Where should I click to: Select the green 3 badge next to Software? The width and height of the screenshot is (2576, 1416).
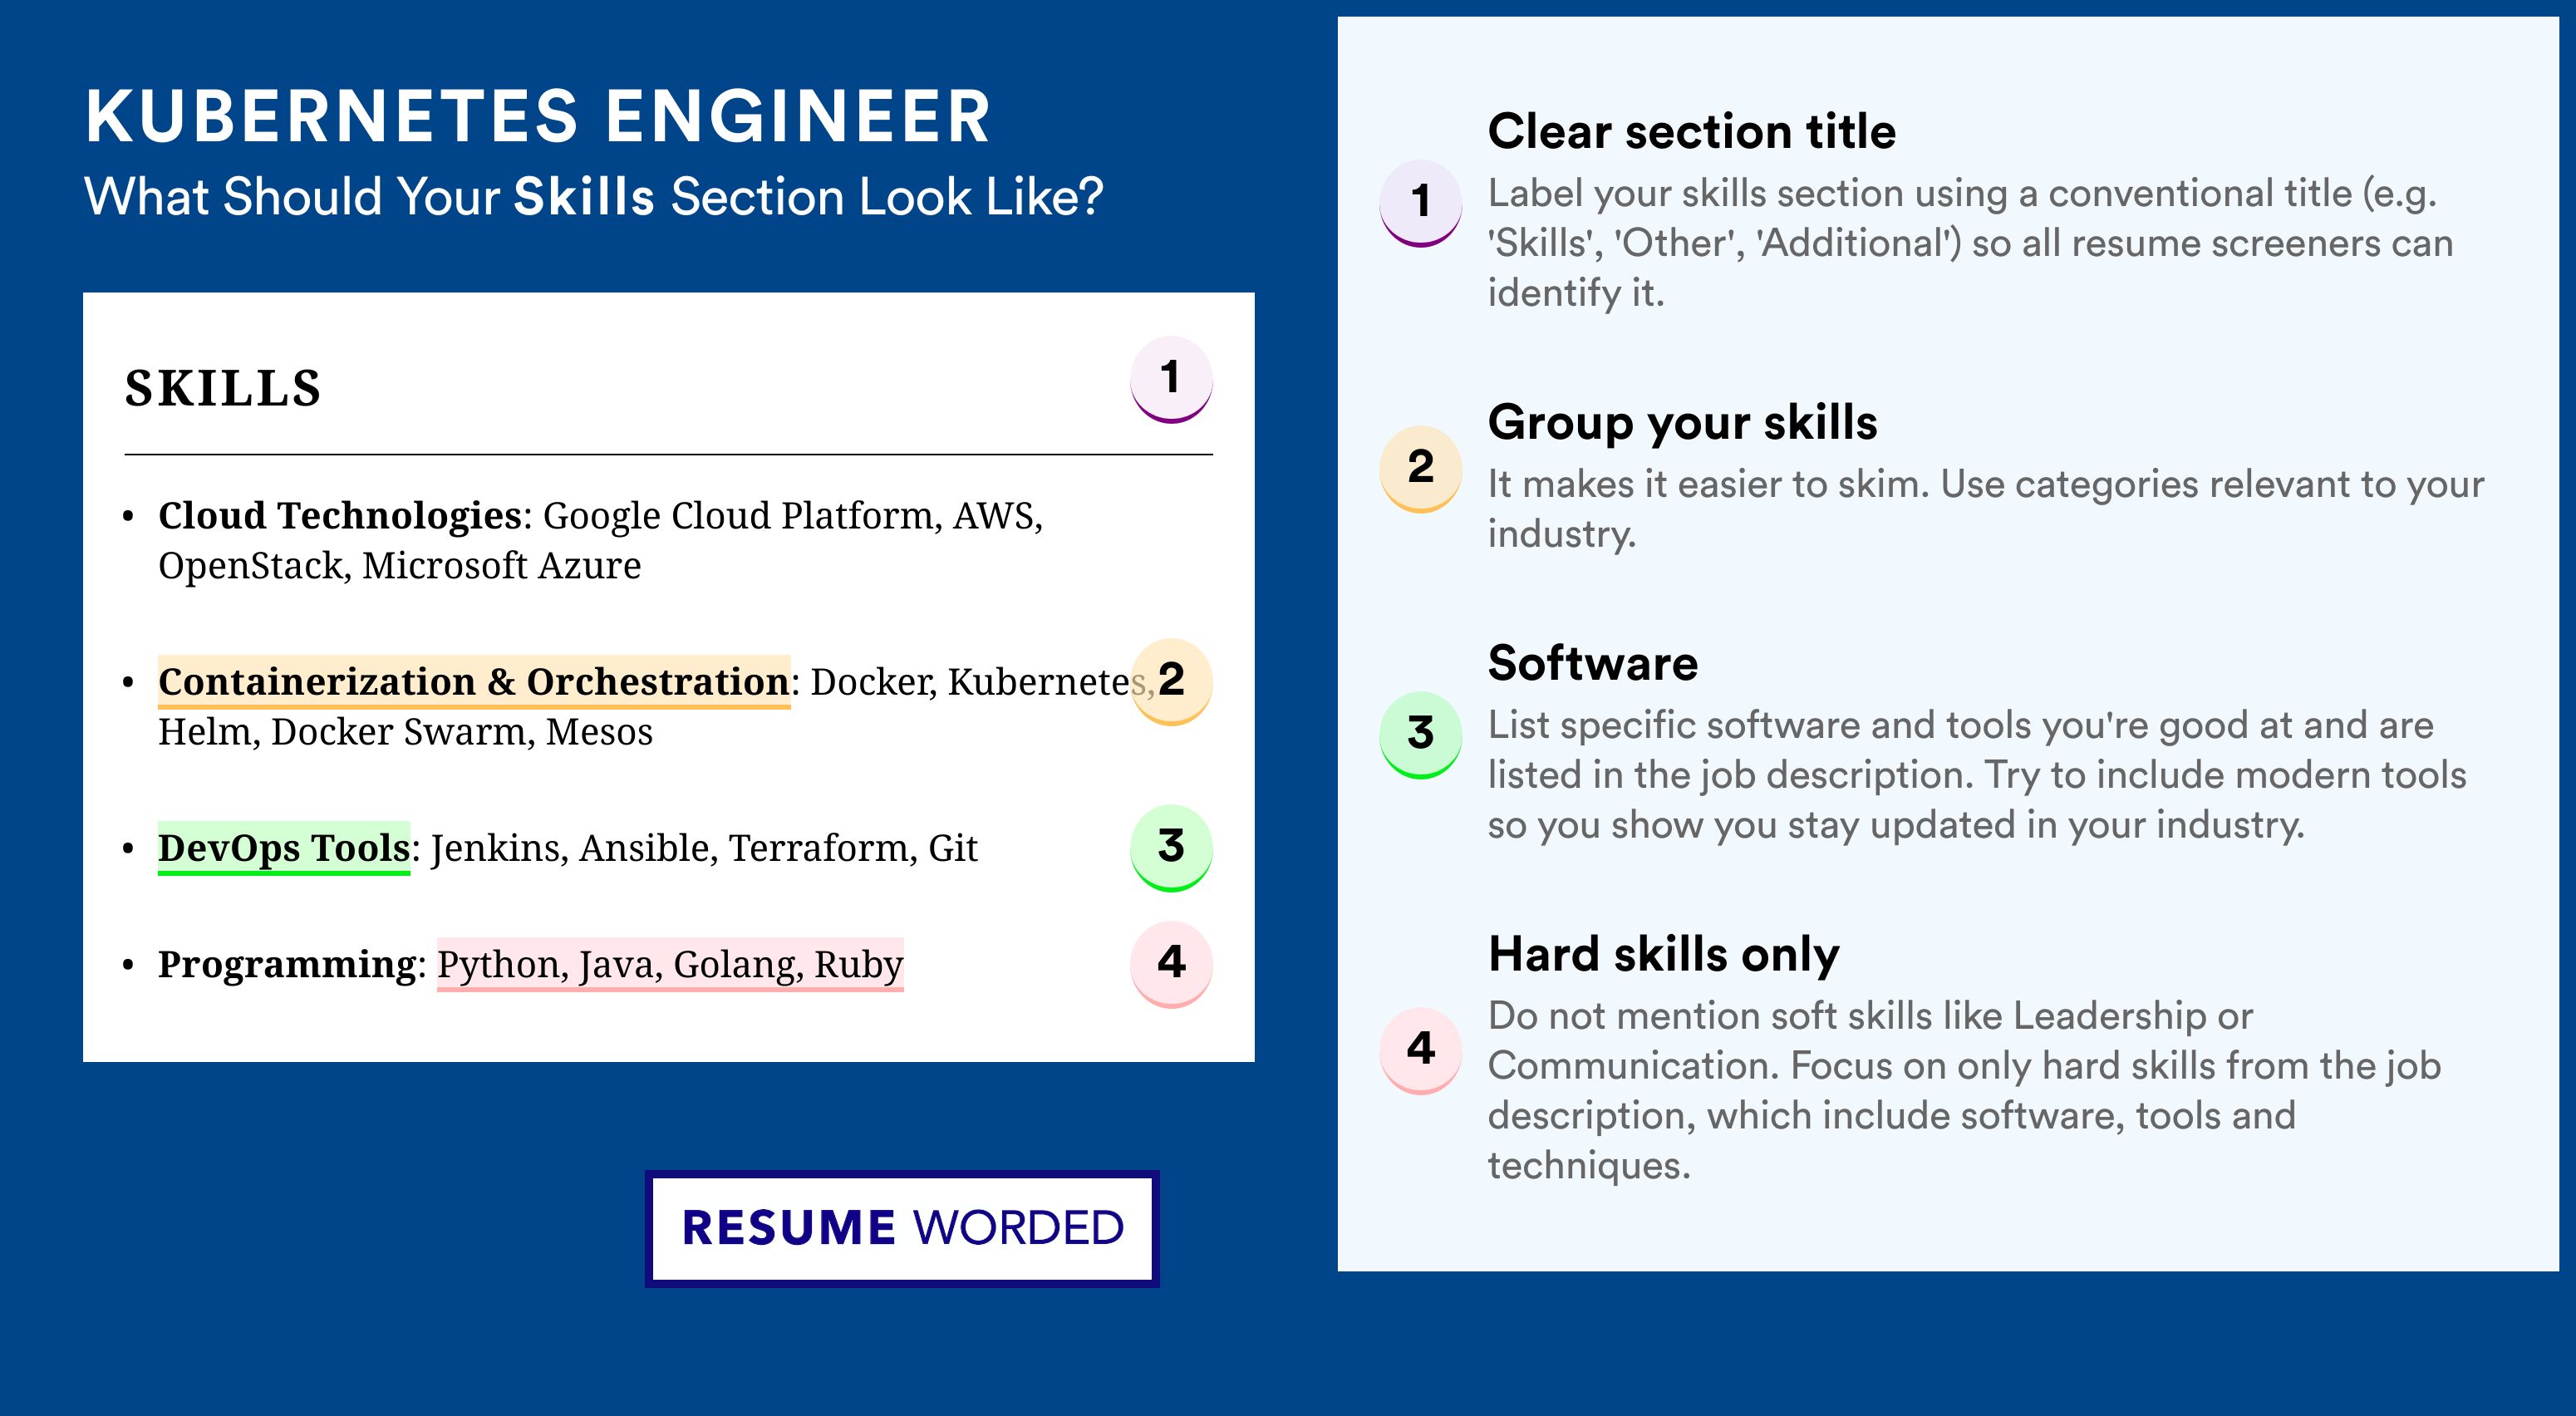[x=1421, y=735]
